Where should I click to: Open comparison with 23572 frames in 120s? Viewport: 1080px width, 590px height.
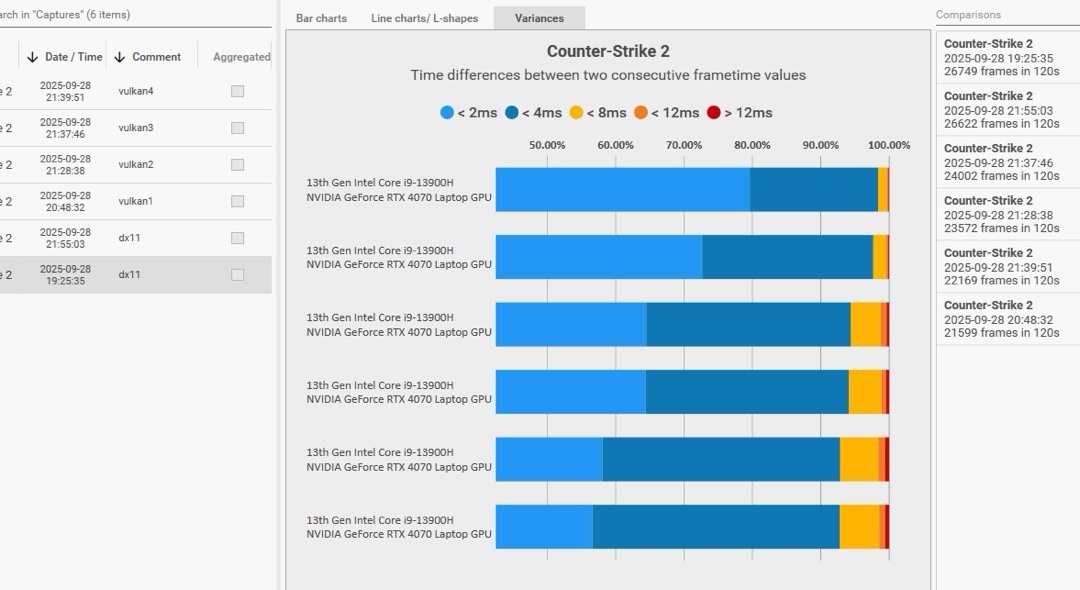tap(1008, 215)
